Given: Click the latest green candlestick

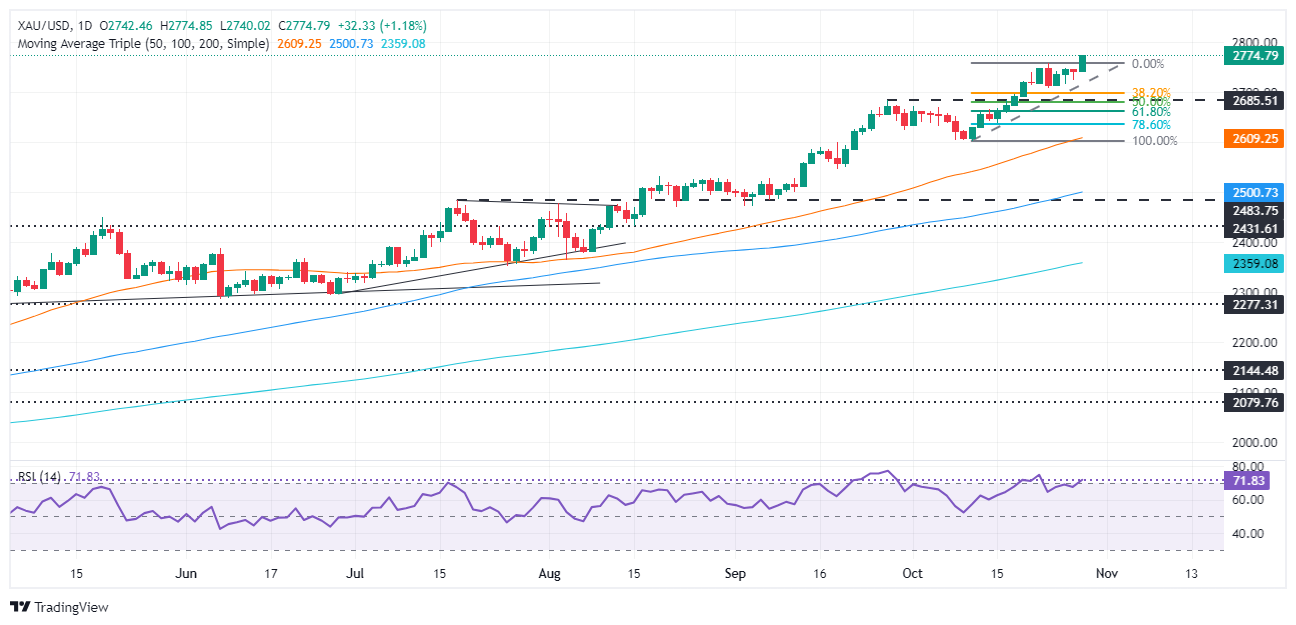Looking at the screenshot, I should [x=1083, y=63].
